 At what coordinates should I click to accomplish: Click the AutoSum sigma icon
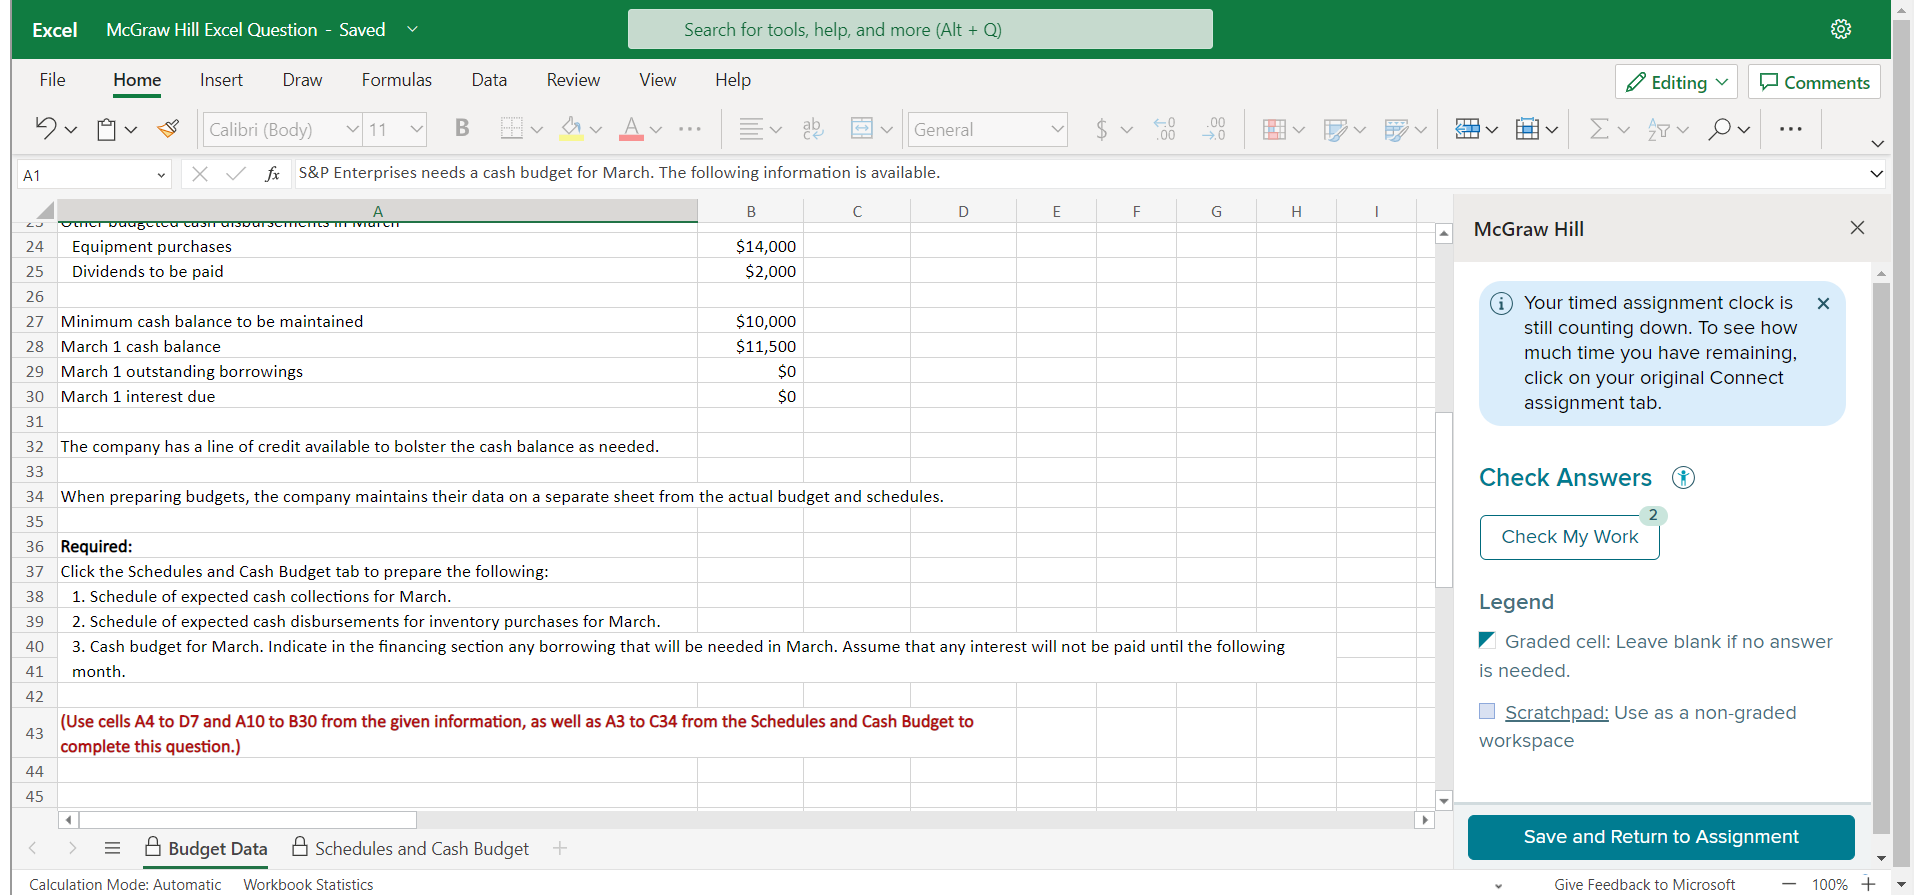click(x=1599, y=129)
